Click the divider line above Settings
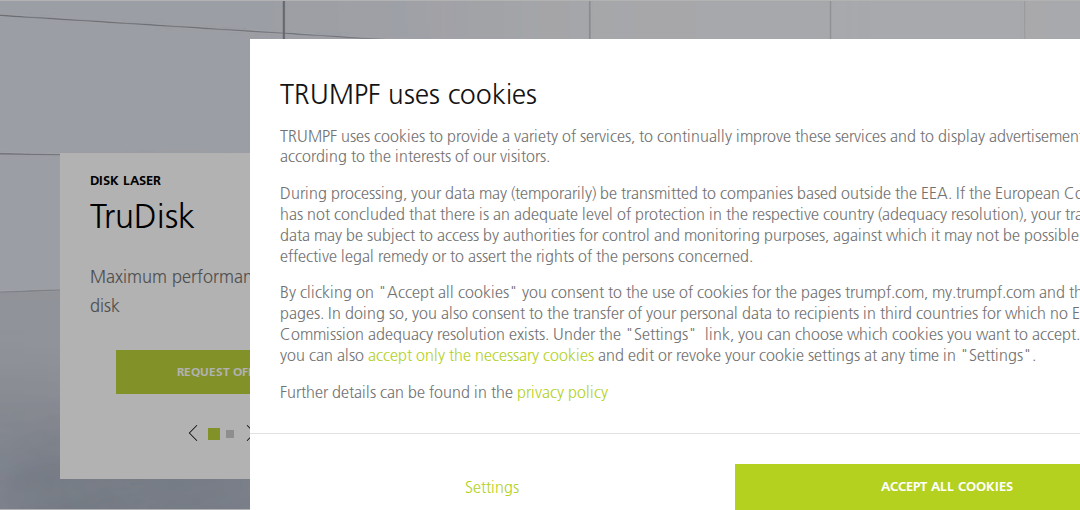 tap(665, 434)
